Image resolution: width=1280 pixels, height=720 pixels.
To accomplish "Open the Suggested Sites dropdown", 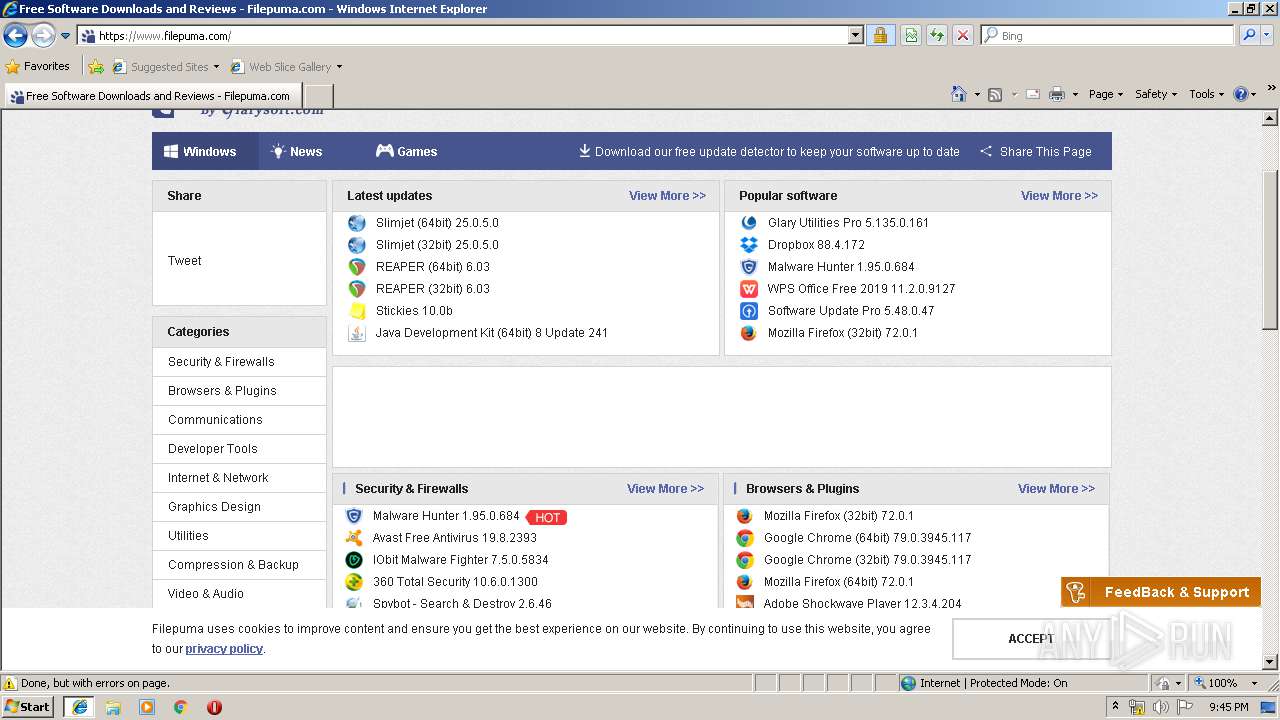I will coord(216,67).
